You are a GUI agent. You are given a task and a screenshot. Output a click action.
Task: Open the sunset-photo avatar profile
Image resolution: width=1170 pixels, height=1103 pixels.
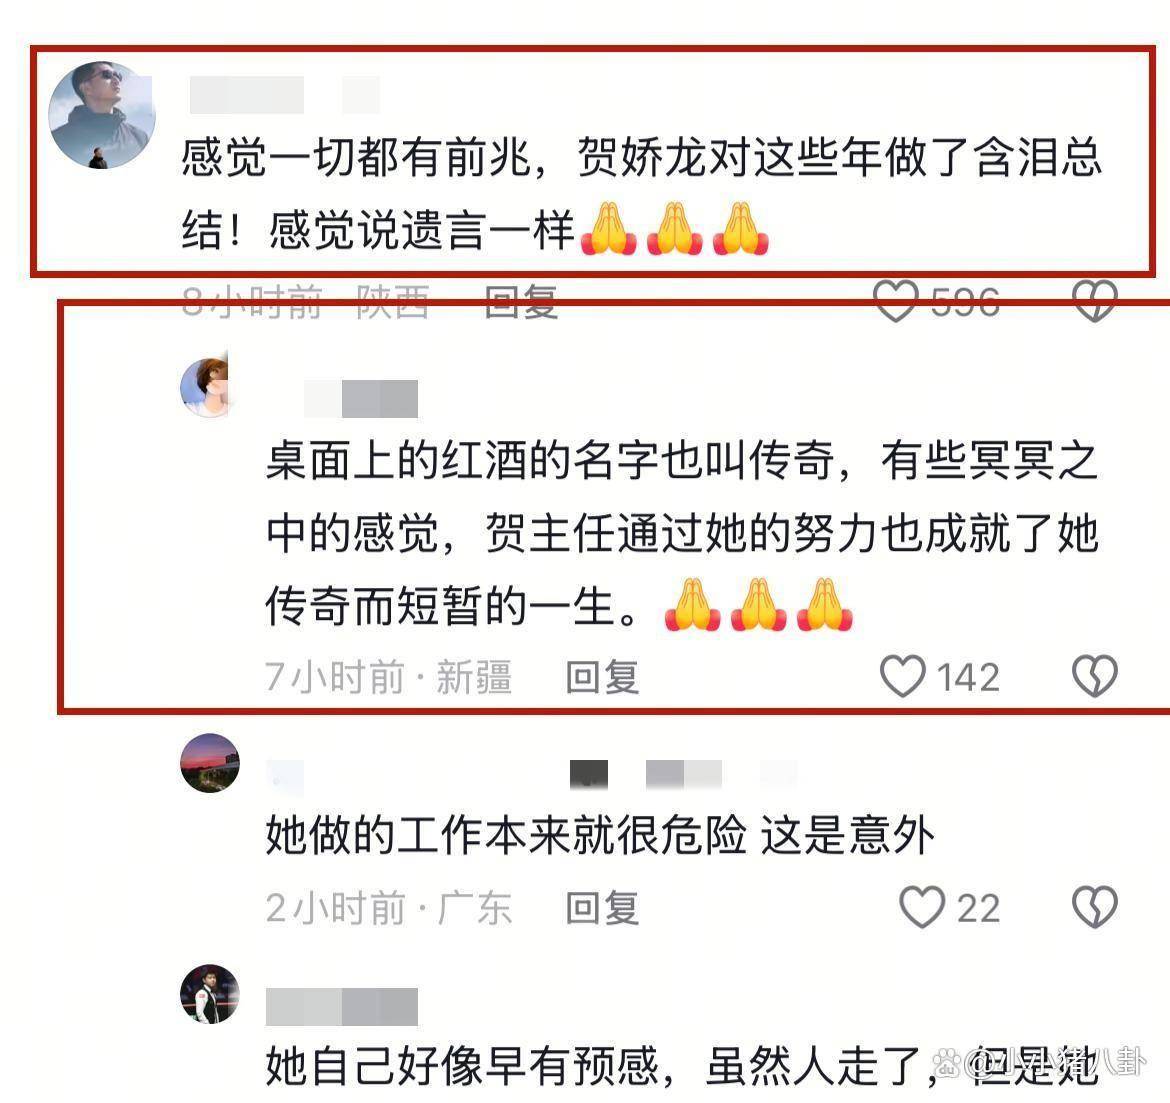point(210,763)
